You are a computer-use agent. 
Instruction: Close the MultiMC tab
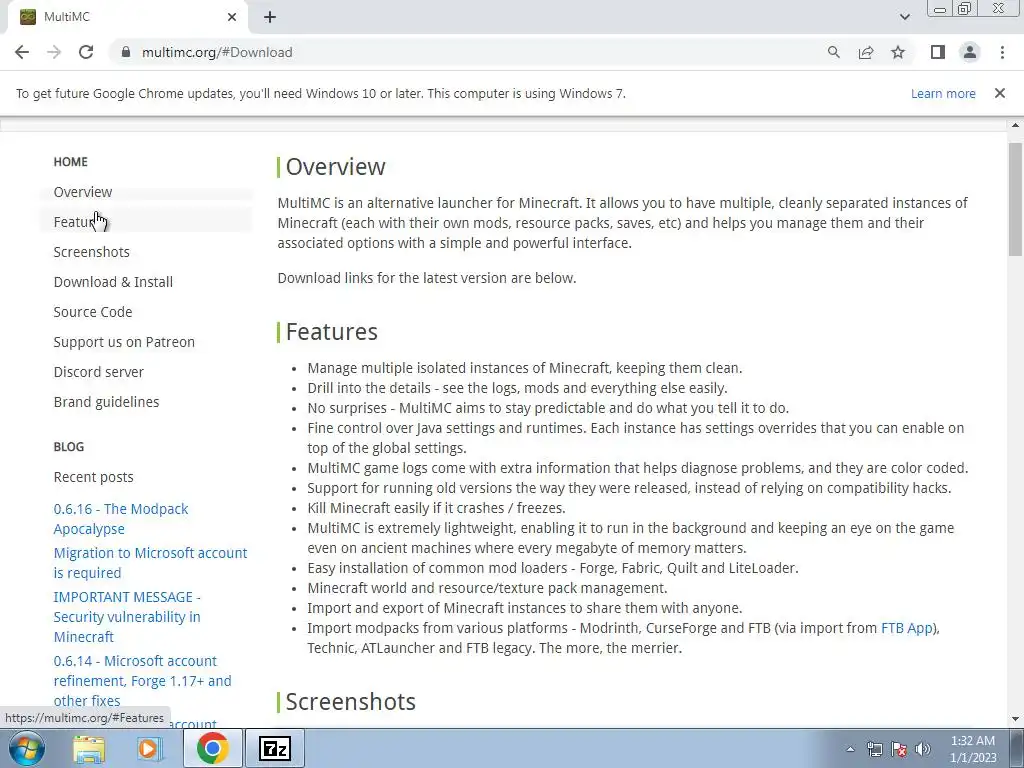(232, 17)
